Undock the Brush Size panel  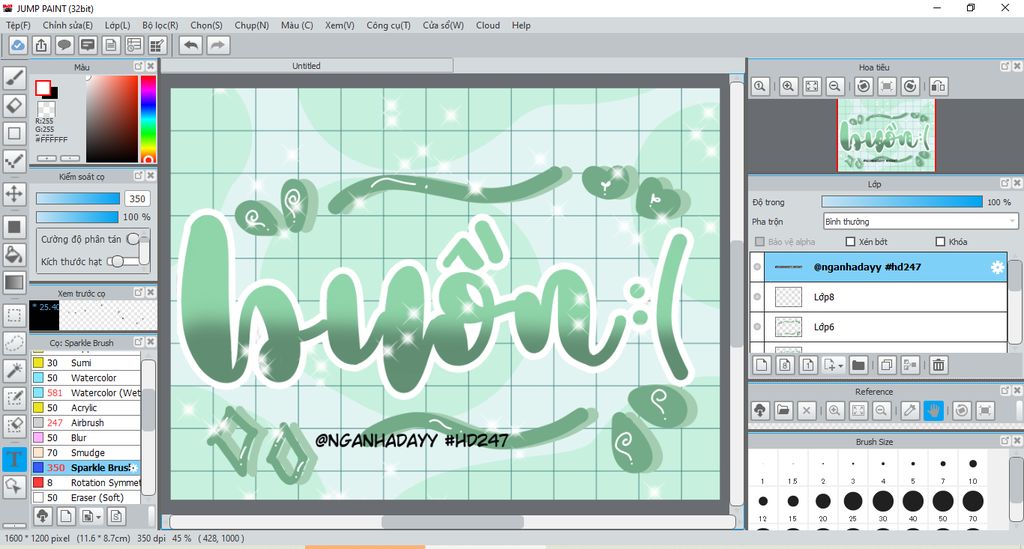click(x=1005, y=441)
